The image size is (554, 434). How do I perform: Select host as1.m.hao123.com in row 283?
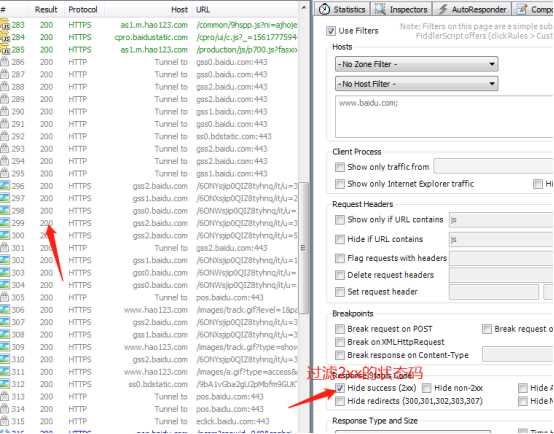tap(154, 25)
